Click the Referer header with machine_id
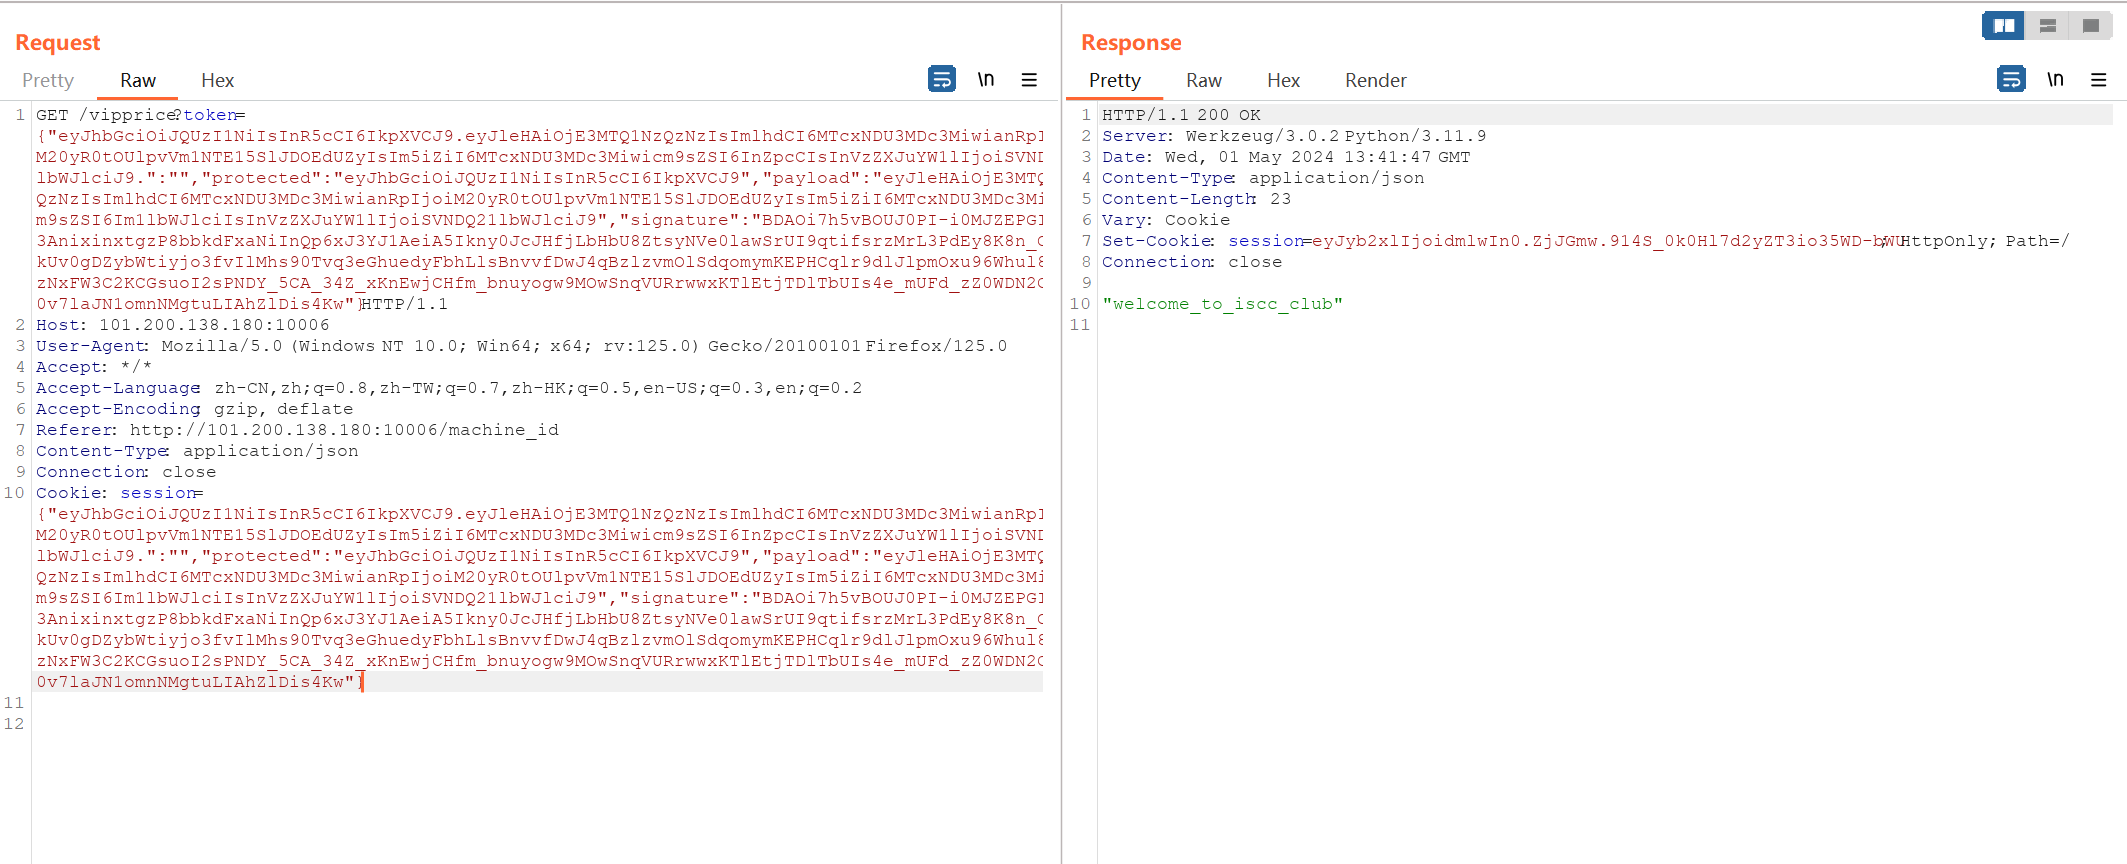This screenshot has height=864, width=2127. tap(298, 430)
